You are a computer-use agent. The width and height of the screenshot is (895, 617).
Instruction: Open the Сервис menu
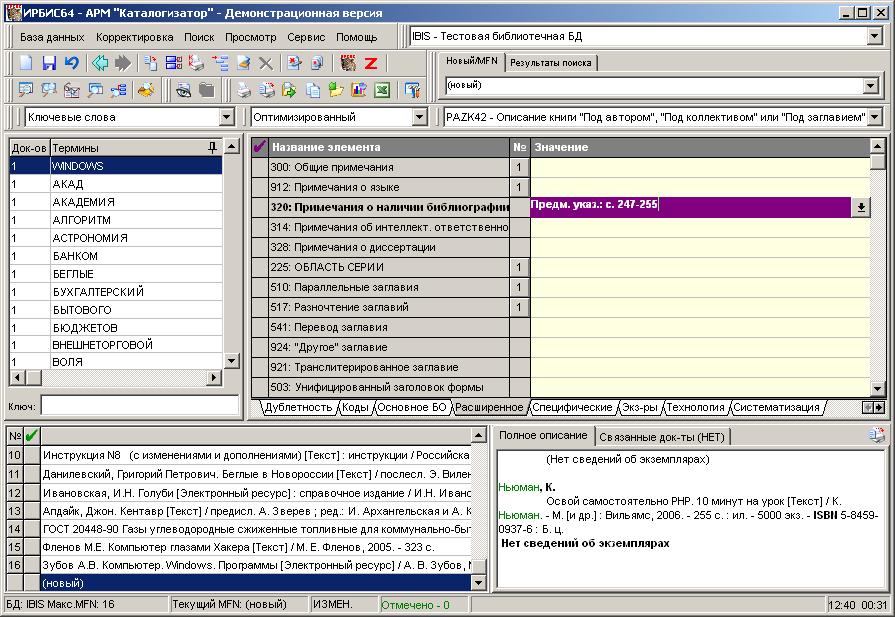coord(306,37)
